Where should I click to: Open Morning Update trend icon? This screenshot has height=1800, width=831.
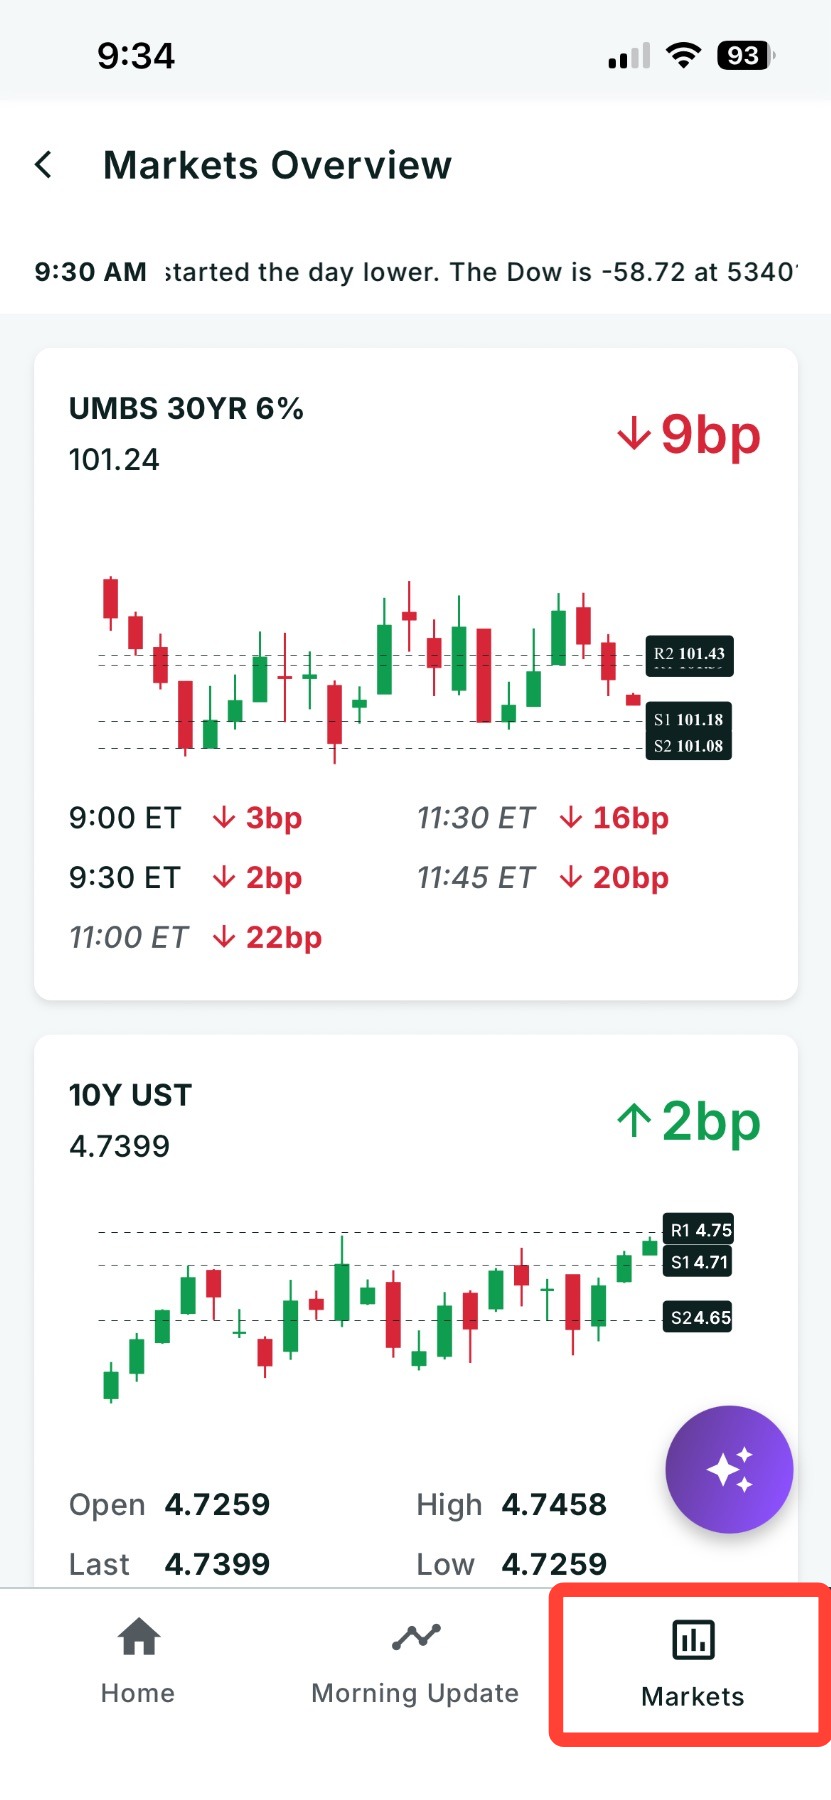pyautogui.click(x=416, y=1637)
